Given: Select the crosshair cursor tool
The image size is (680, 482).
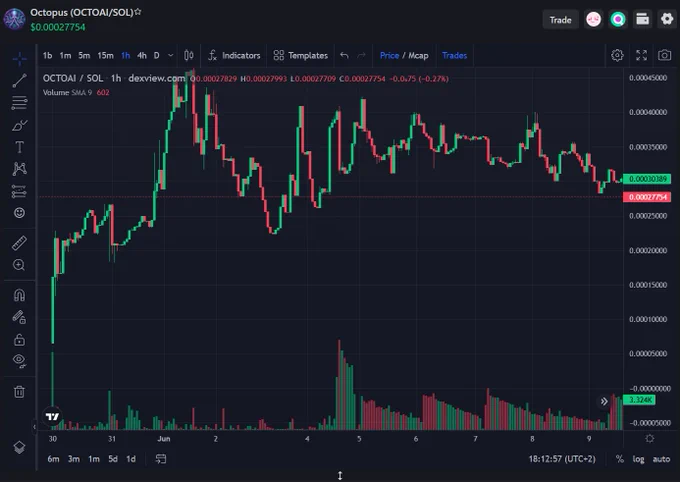Looking at the screenshot, I should [x=19, y=59].
